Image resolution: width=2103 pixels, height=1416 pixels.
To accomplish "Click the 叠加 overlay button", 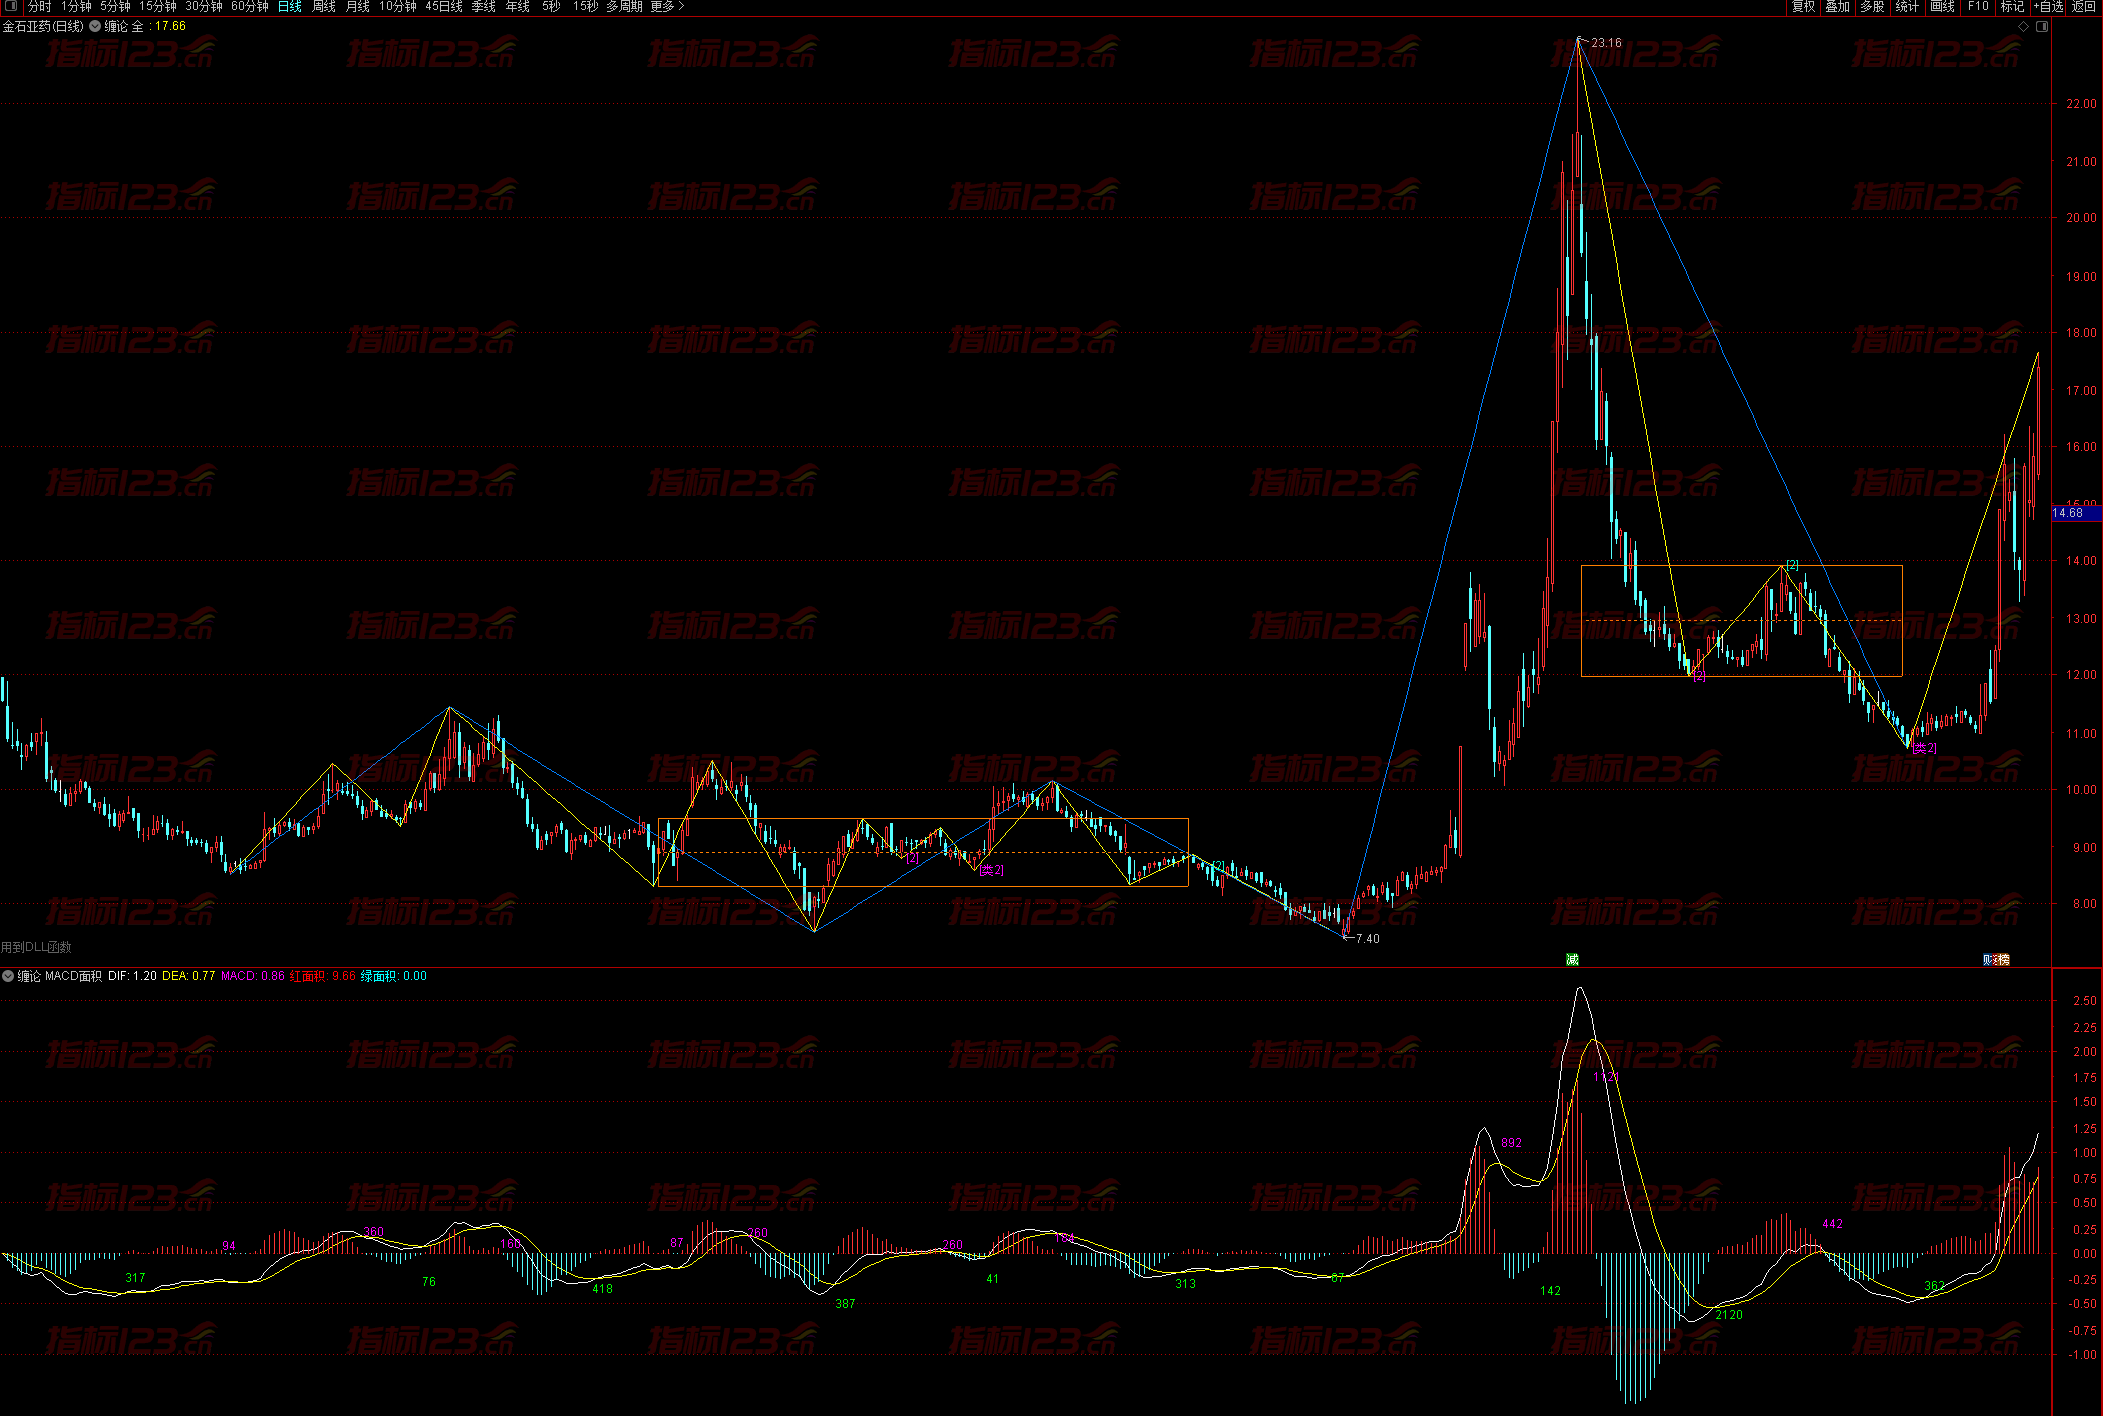I will coord(1837,6).
